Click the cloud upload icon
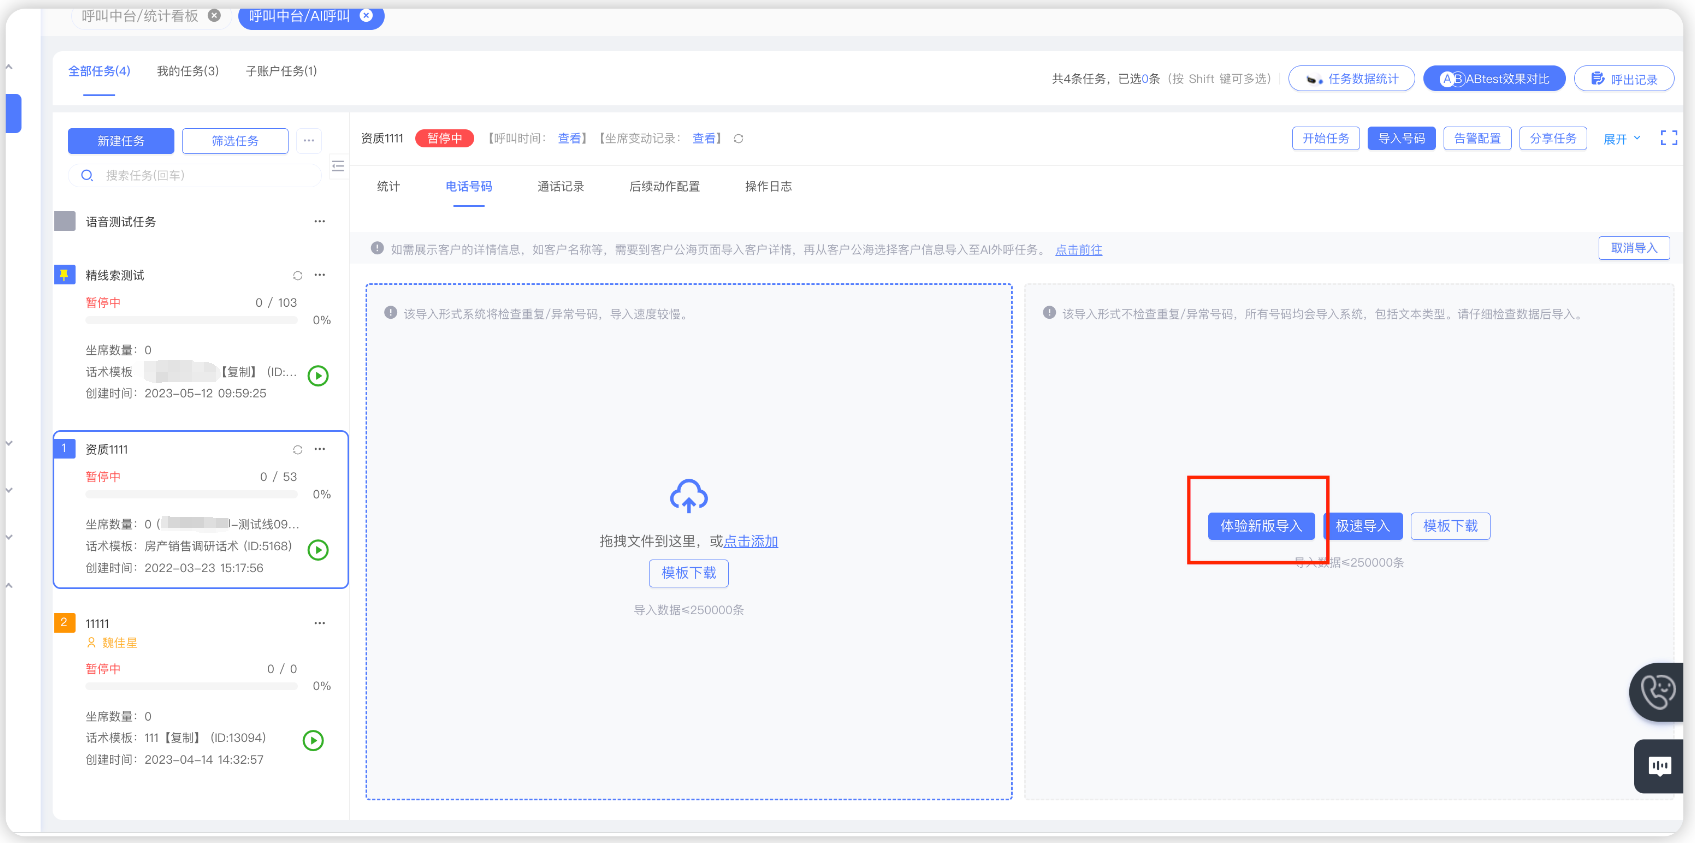This screenshot has height=843, width=1695. (688, 496)
